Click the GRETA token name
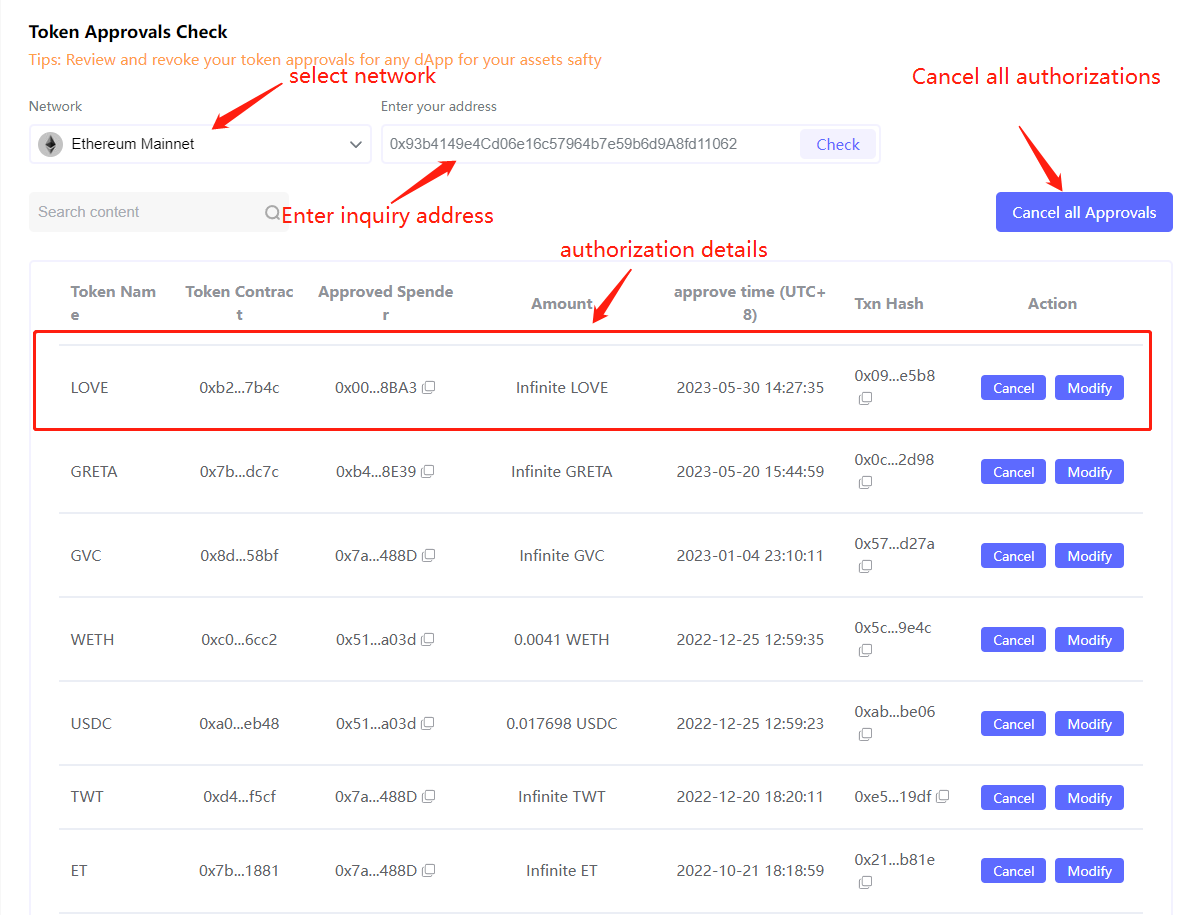The width and height of the screenshot is (1179, 915). [x=94, y=472]
